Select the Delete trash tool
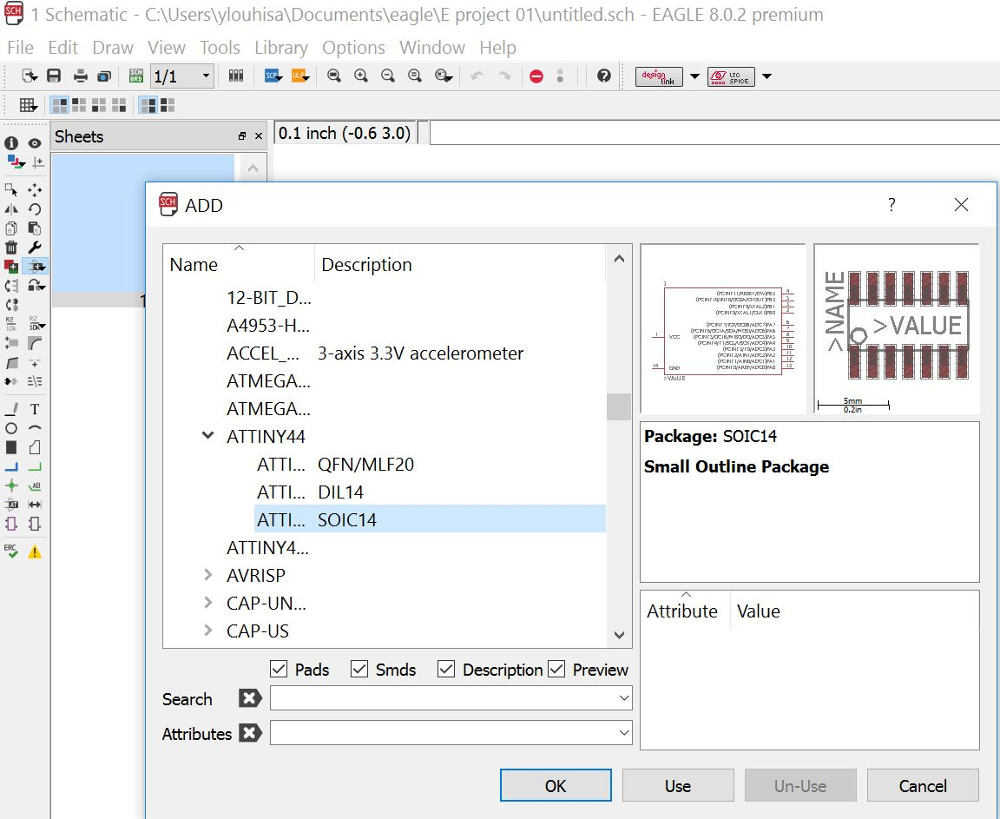1000x819 pixels. point(11,247)
